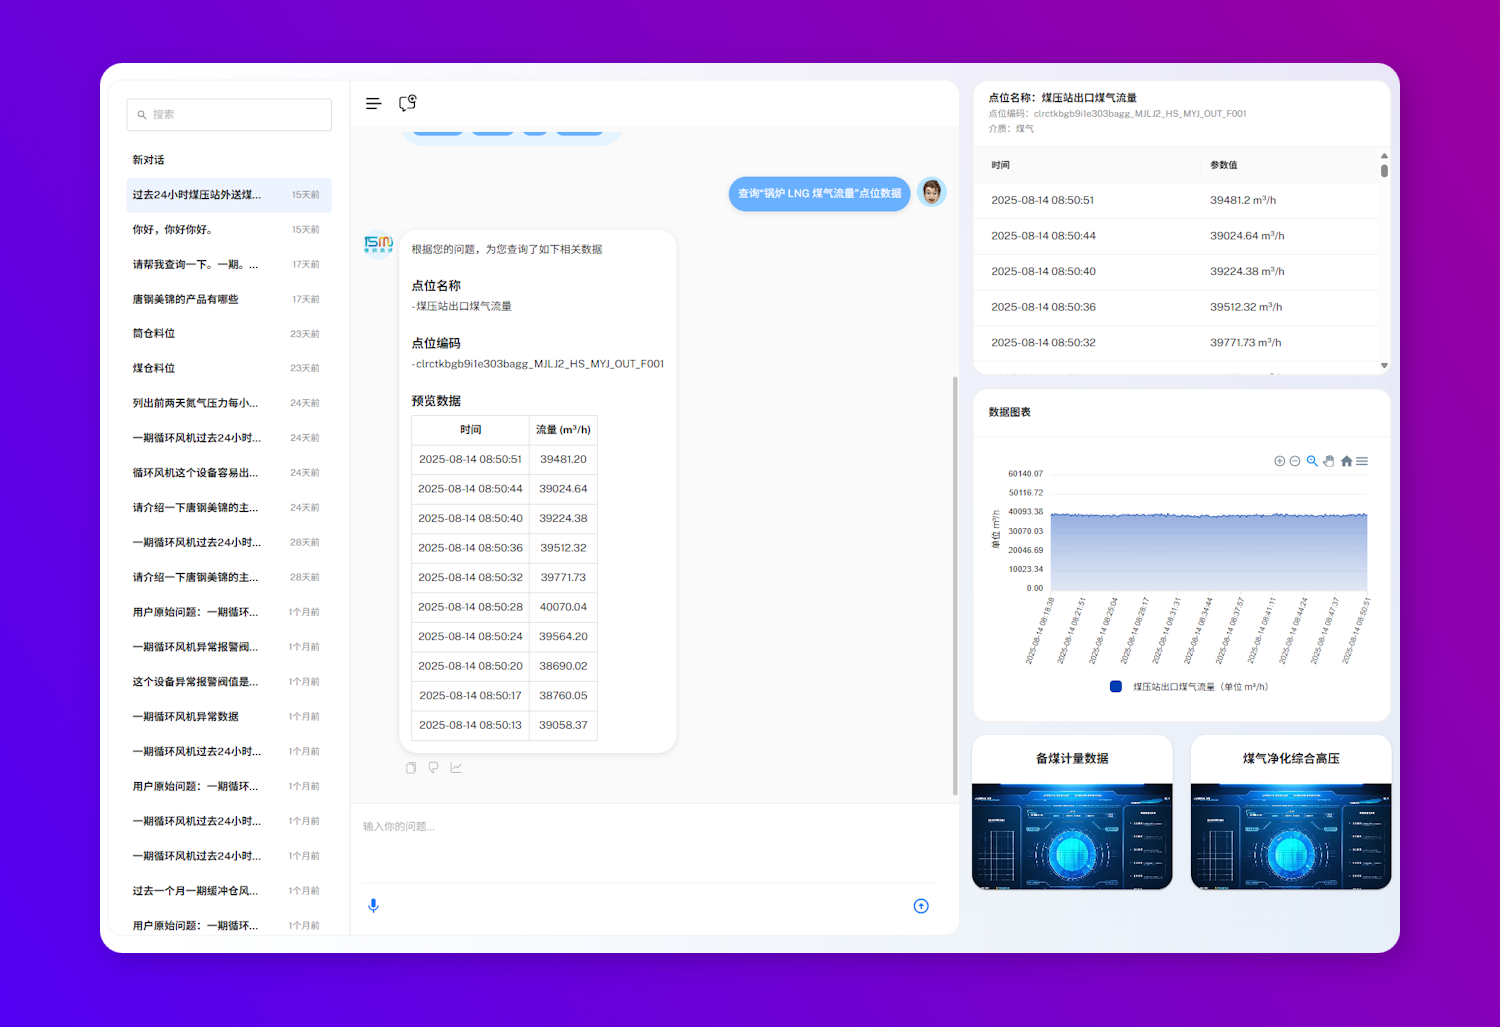Click the search input in the sidebar
This screenshot has height=1027, width=1500.
click(x=229, y=115)
